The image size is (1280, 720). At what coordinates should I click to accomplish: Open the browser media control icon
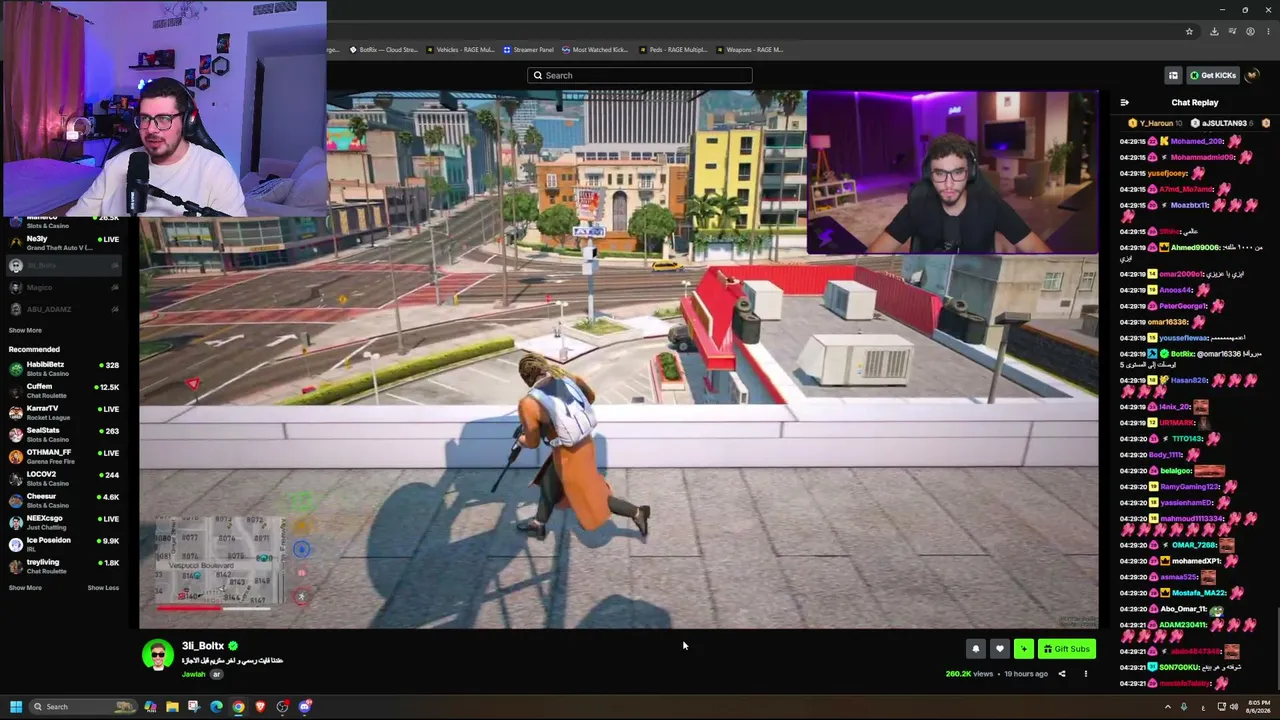pos(1232,31)
